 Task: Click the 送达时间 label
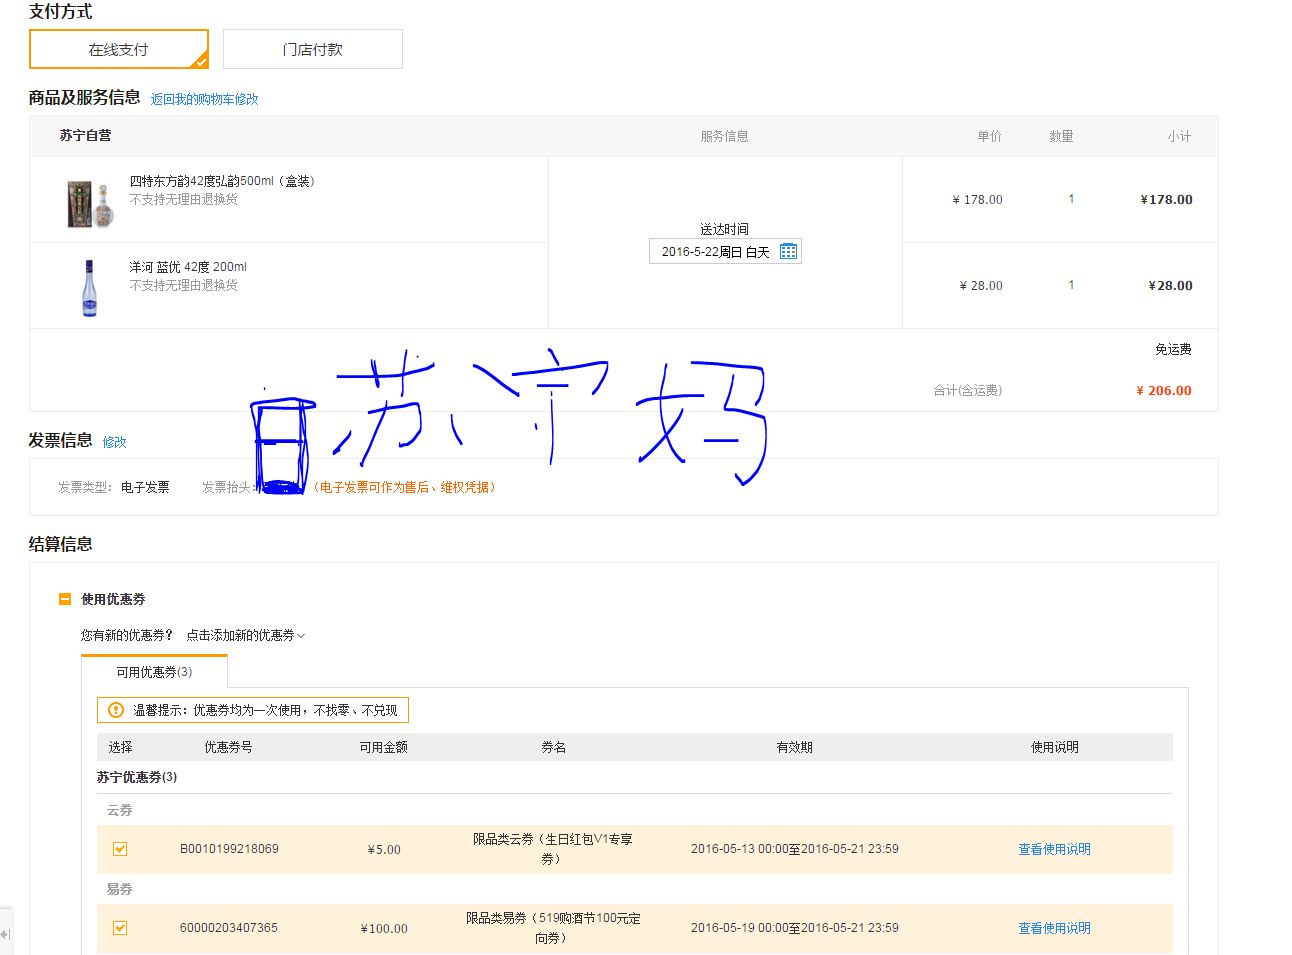(724, 229)
